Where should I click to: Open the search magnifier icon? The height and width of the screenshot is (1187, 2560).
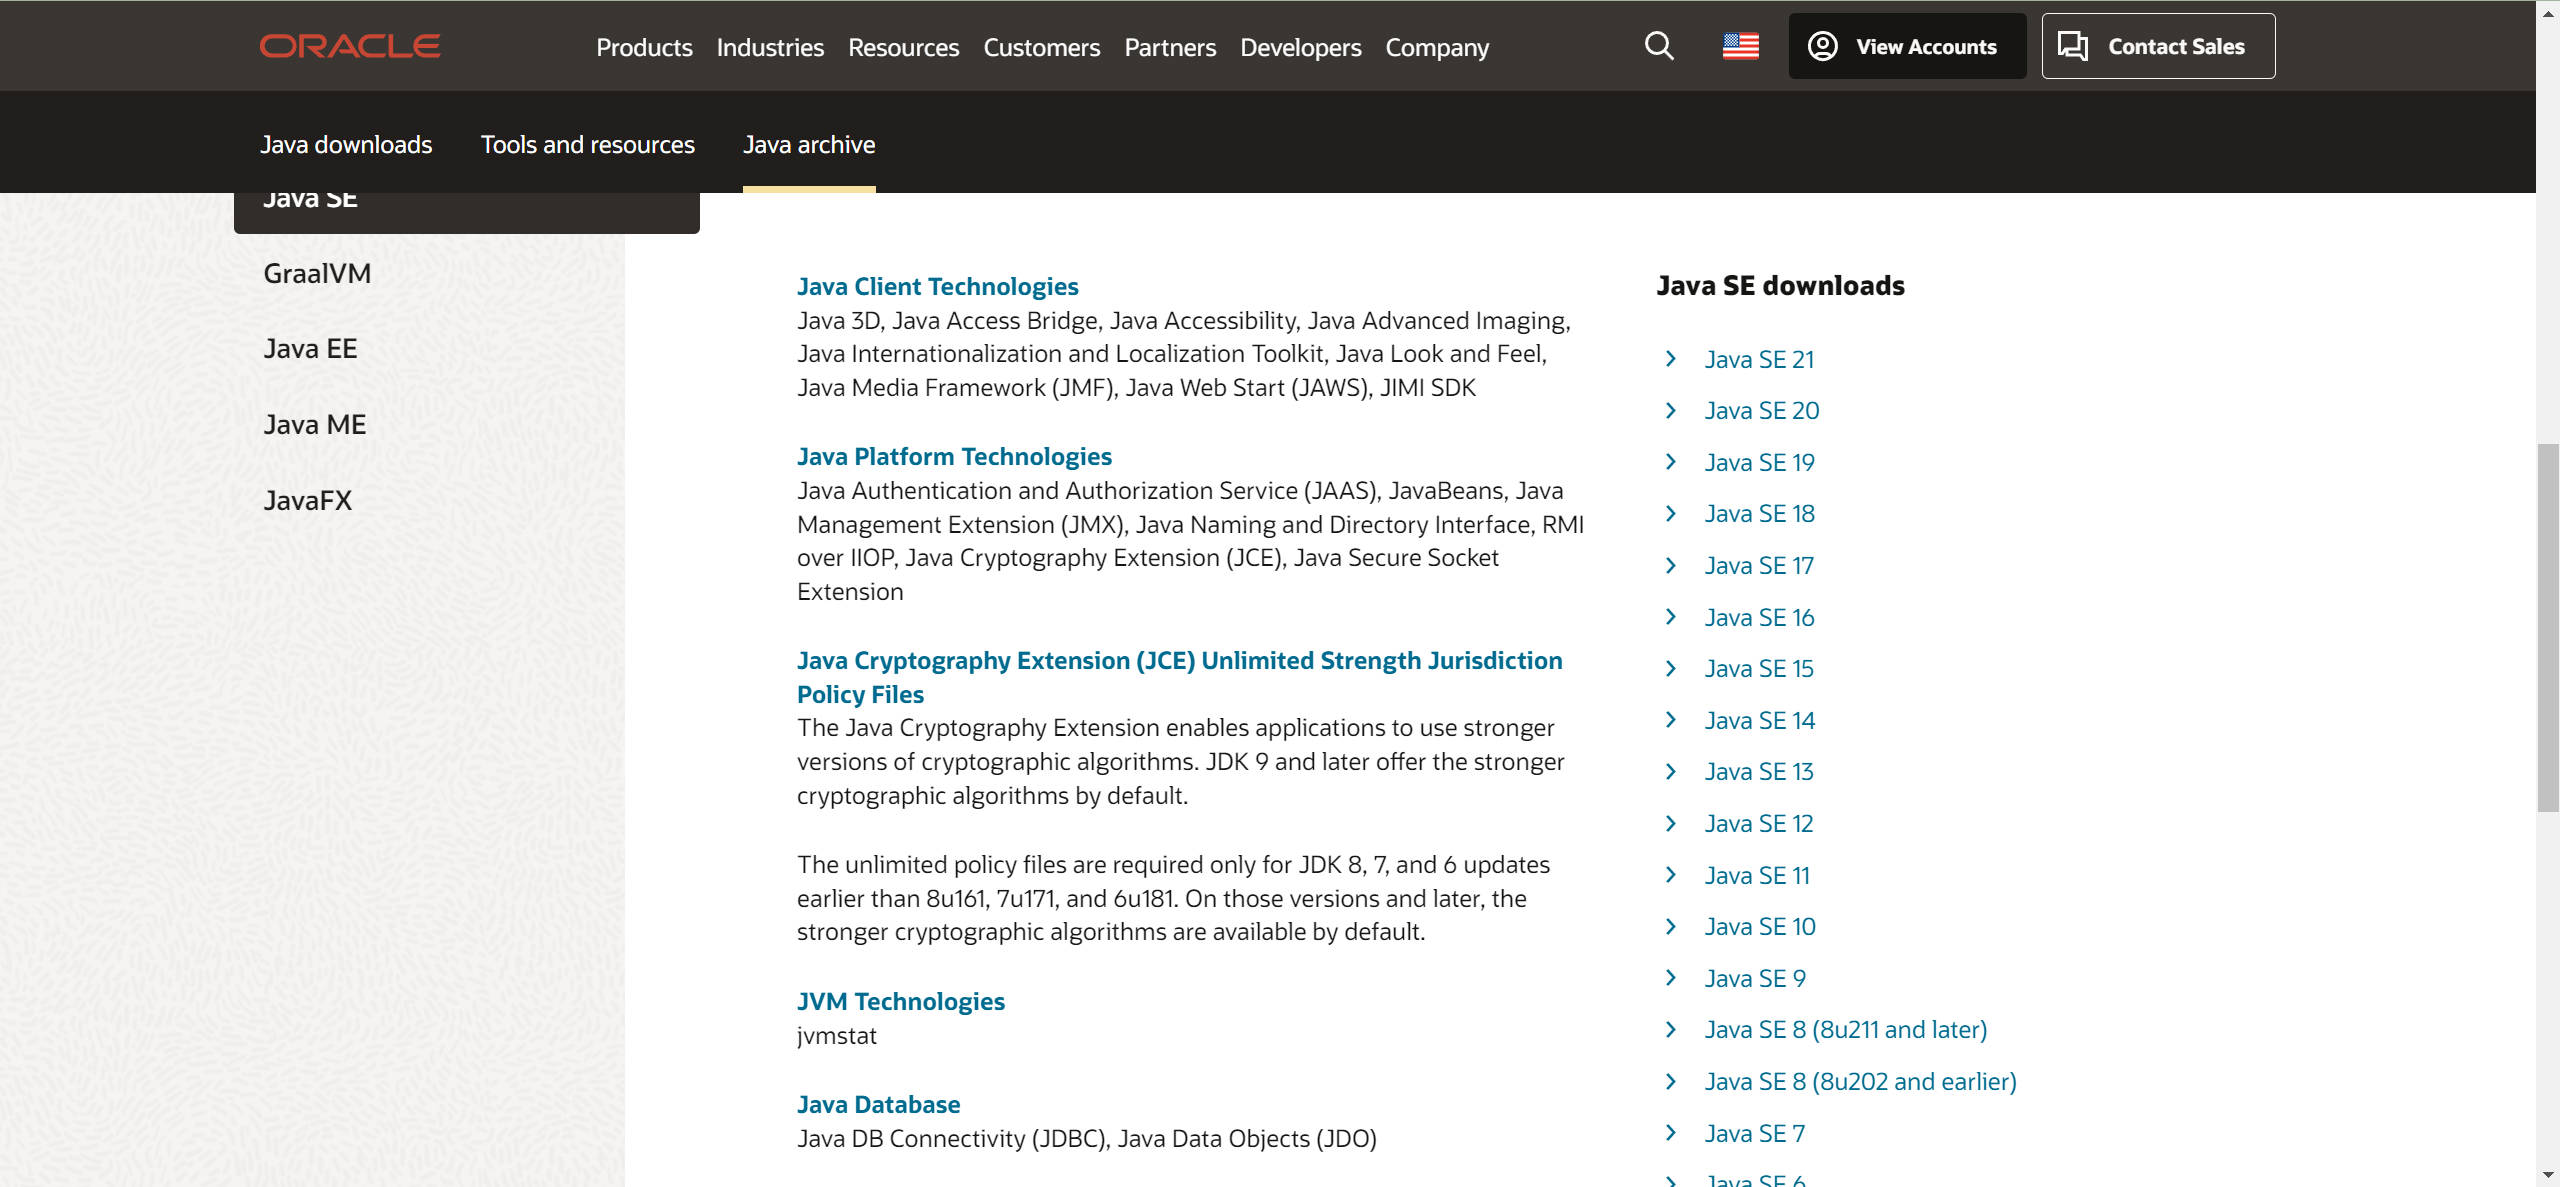click(x=1659, y=46)
